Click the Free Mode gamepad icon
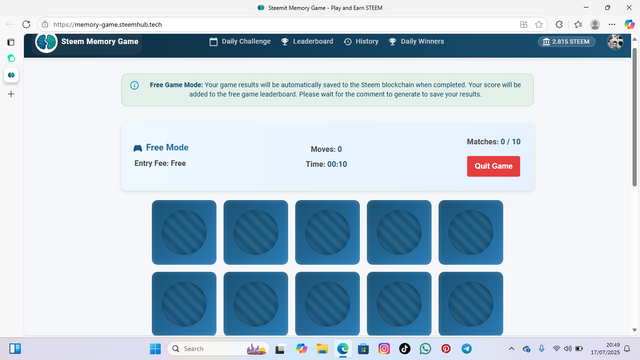This screenshot has height=360, width=640. tap(138, 148)
